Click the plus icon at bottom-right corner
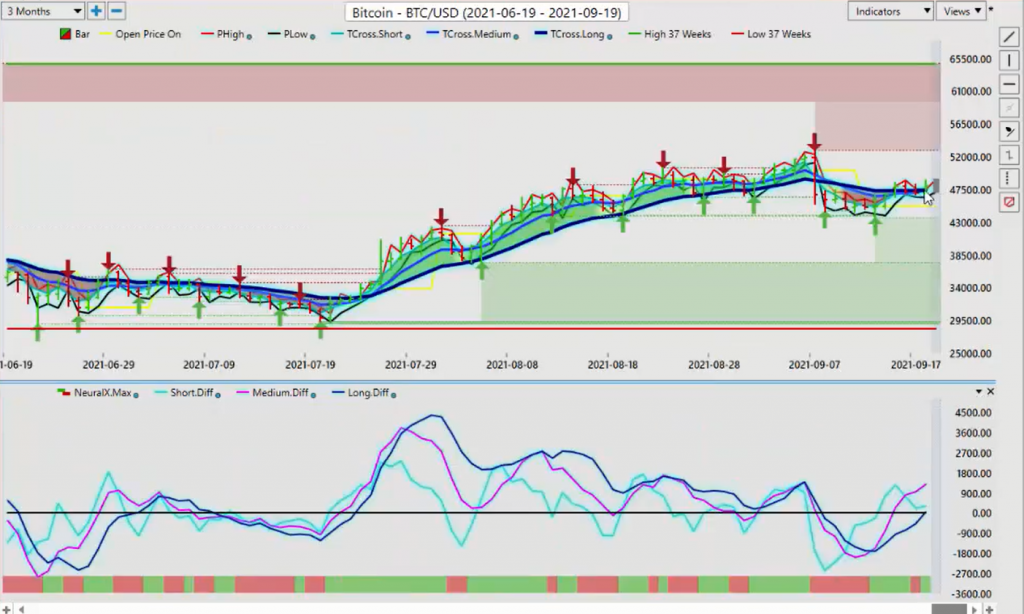 click(989, 609)
